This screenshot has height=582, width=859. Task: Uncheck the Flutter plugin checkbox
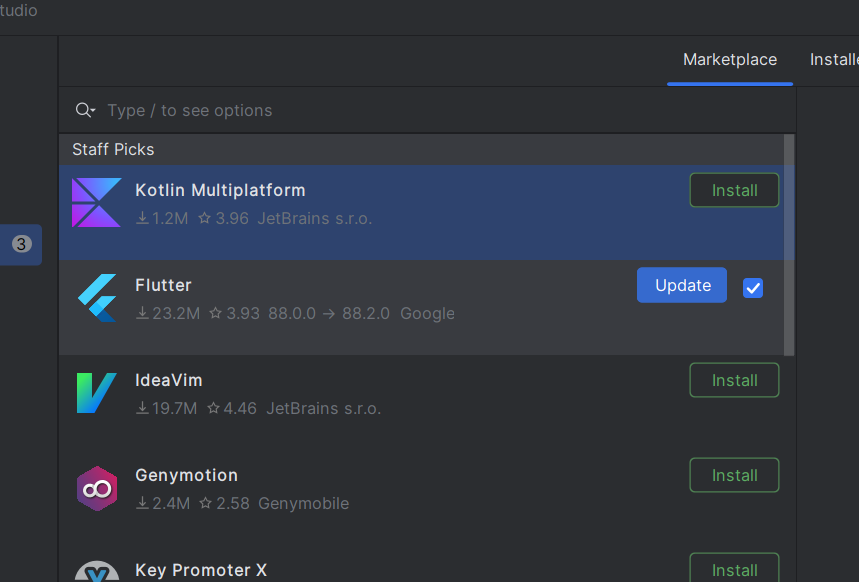(753, 288)
